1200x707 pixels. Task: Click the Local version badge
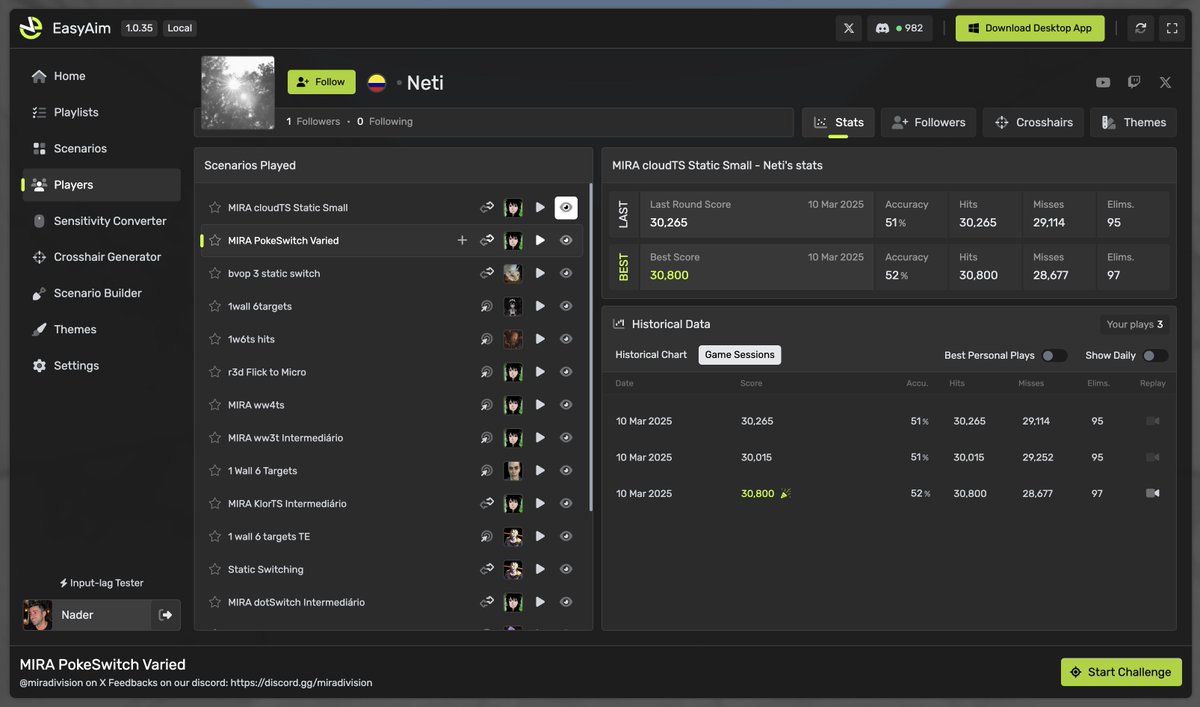pyautogui.click(x=179, y=28)
